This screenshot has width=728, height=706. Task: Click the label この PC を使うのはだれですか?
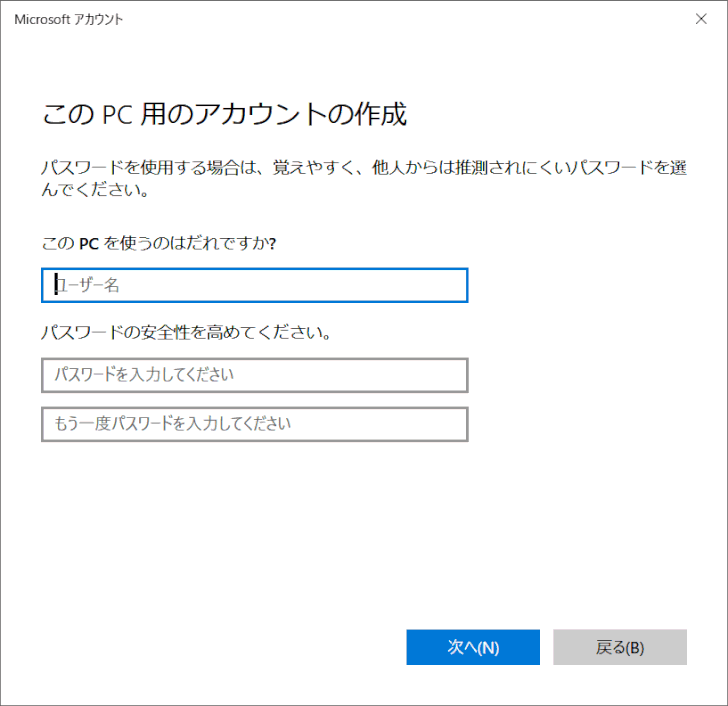(159, 243)
